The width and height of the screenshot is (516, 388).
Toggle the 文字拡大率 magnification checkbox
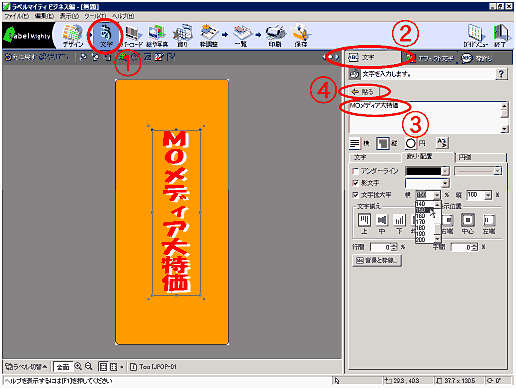(x=355, y=195)
